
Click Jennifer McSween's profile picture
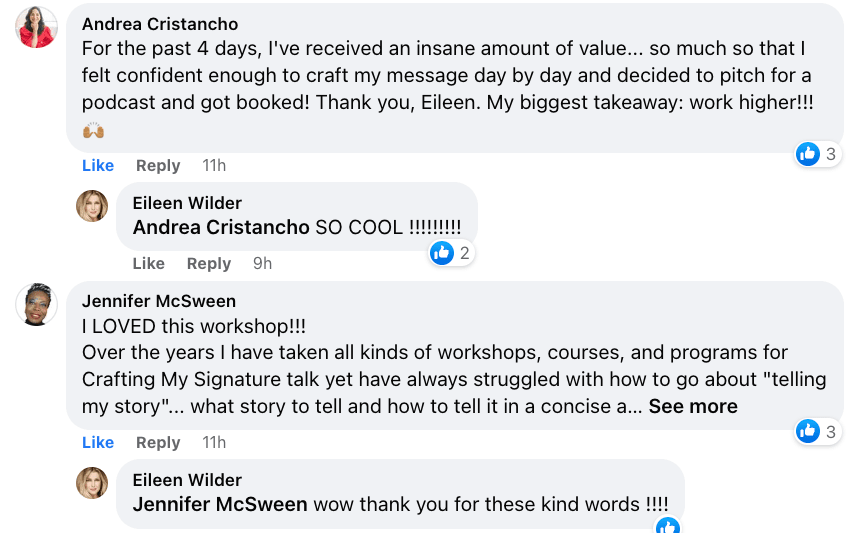[x=37, y=304]
